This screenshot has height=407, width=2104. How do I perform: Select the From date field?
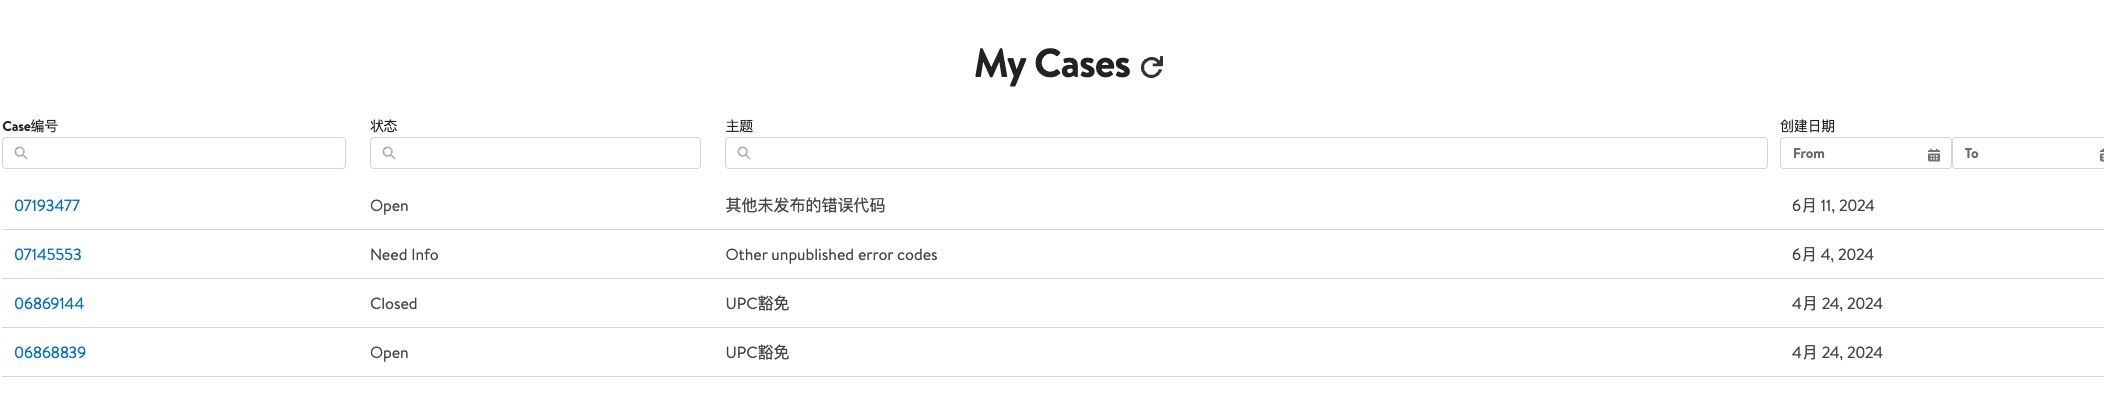pyautogui.click(x=1855, y=154)
